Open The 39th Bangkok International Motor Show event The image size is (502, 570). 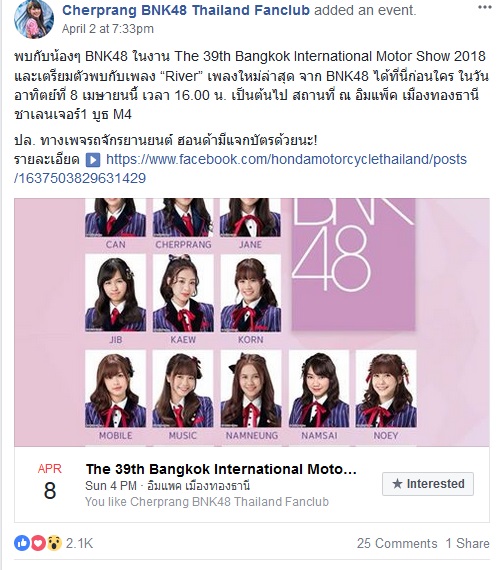point(221,469)
